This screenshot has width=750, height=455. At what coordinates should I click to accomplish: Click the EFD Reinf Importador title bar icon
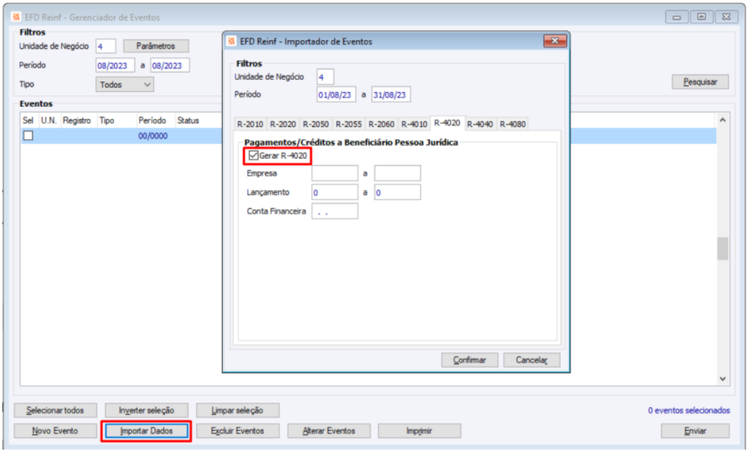[x=232, y=41]
